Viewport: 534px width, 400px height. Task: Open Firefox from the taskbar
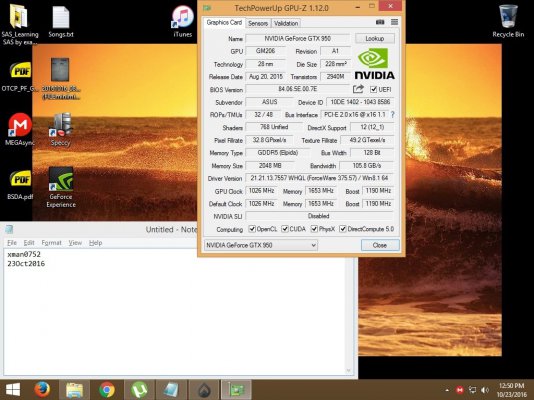[x=42, y=389]
